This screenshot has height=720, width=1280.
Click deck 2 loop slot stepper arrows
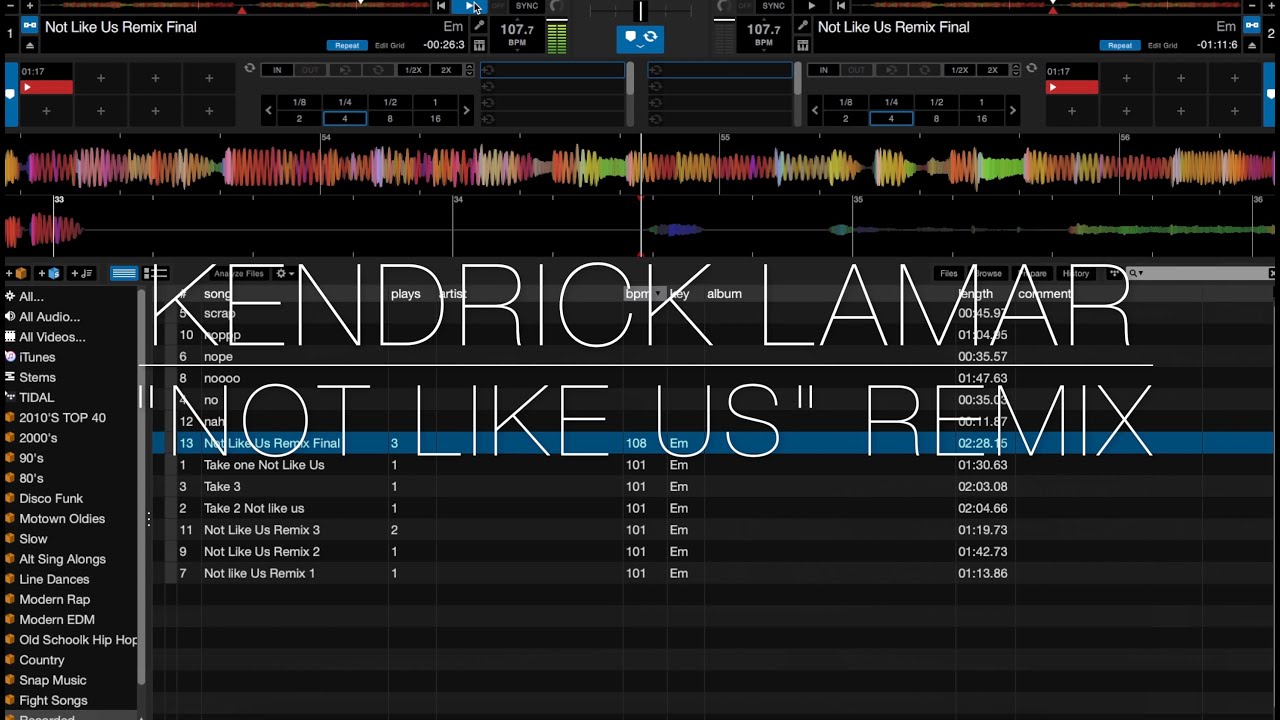1016,70
